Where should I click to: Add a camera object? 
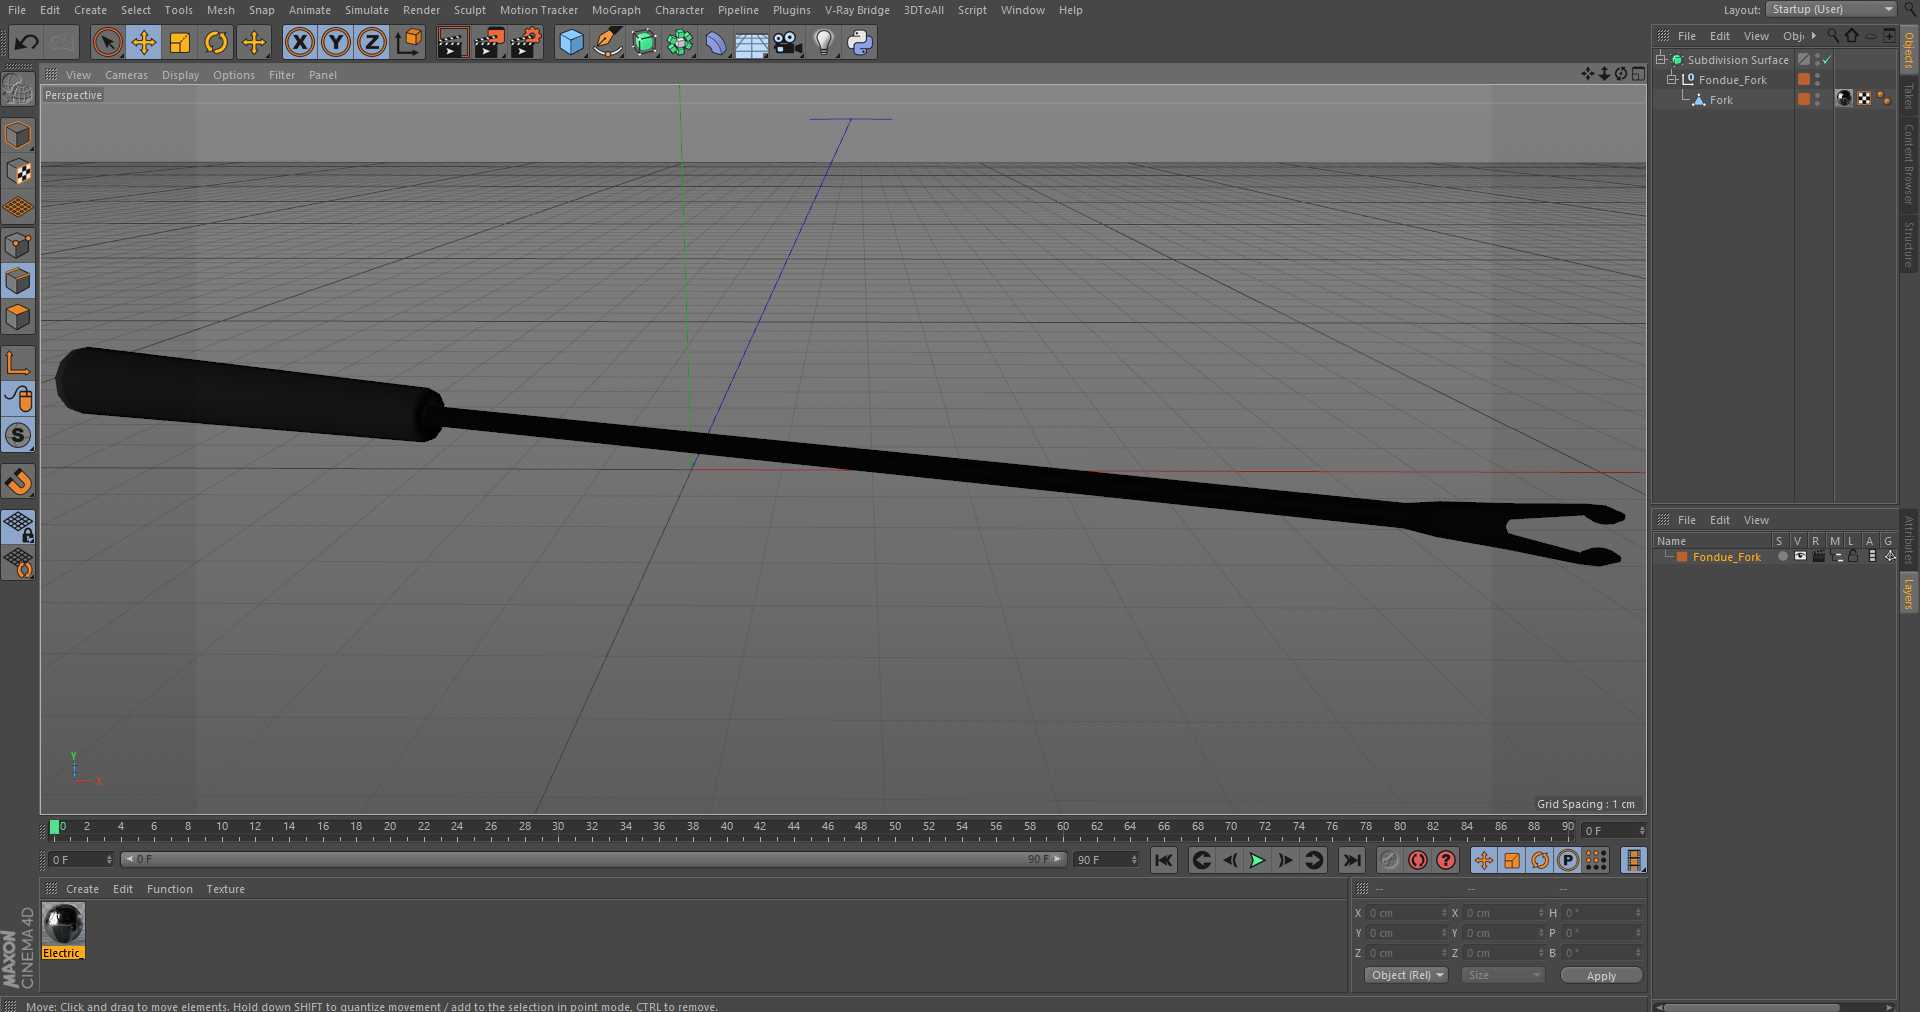(788, 42)
